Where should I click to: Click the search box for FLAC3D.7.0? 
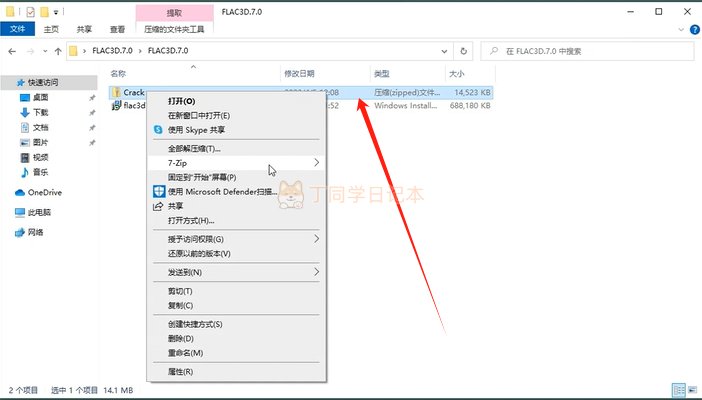pyautogui.click(x=587, y=52)
